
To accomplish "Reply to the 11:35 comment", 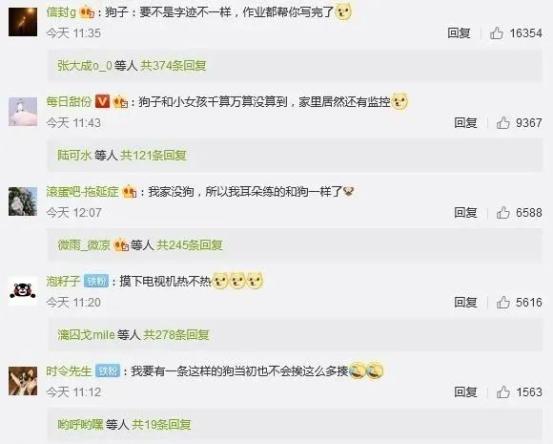I will (x=458, y=33).
